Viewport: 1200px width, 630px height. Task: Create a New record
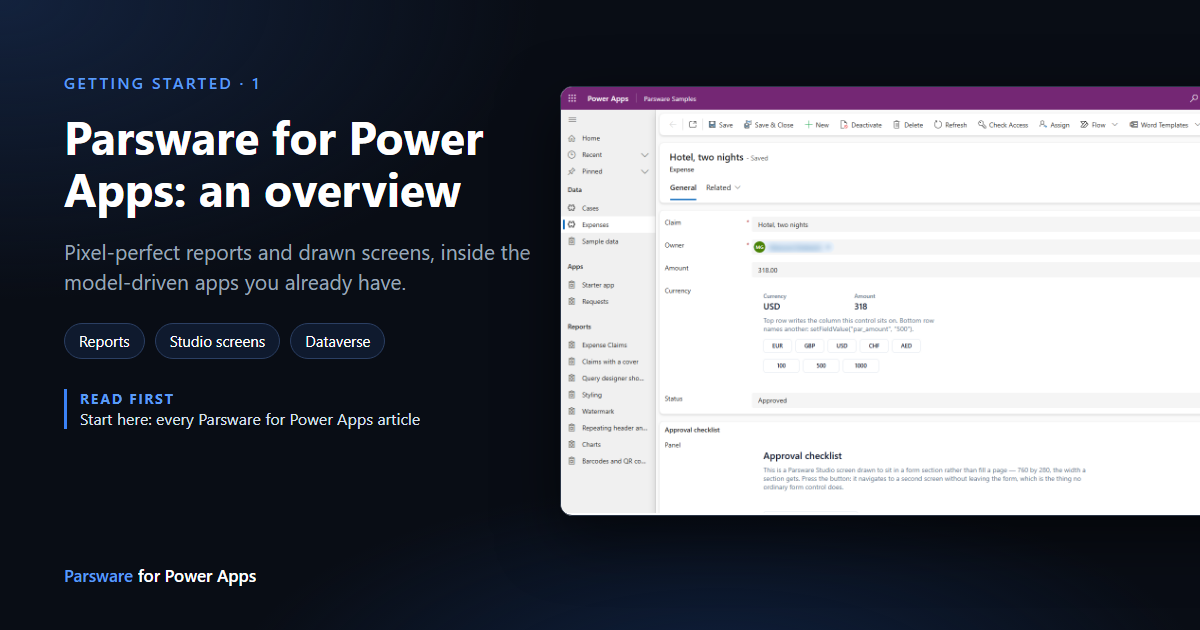click(817, 125)
